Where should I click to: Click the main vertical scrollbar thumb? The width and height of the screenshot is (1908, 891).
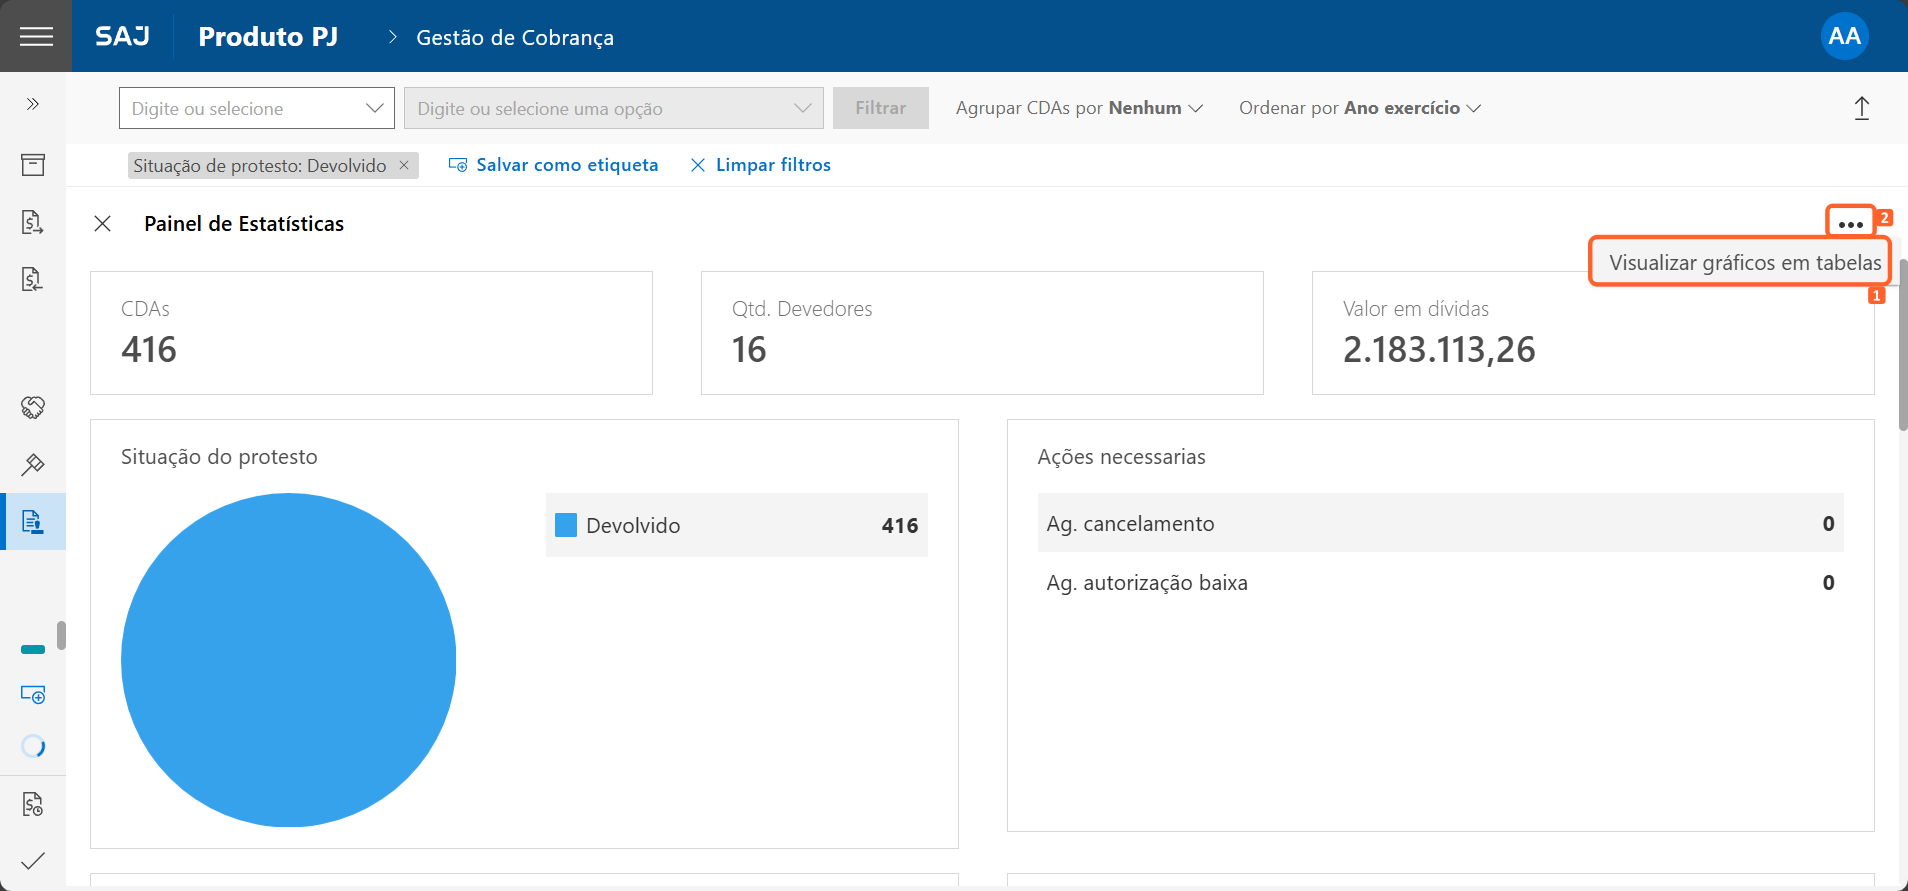pos(1902,345)
